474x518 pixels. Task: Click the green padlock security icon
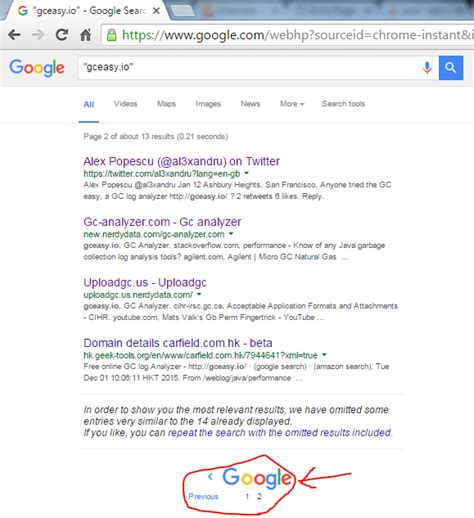112,35
